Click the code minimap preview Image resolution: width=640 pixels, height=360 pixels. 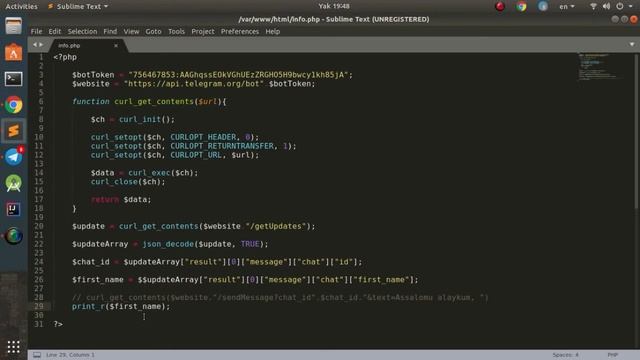click(x=601, y=67)
